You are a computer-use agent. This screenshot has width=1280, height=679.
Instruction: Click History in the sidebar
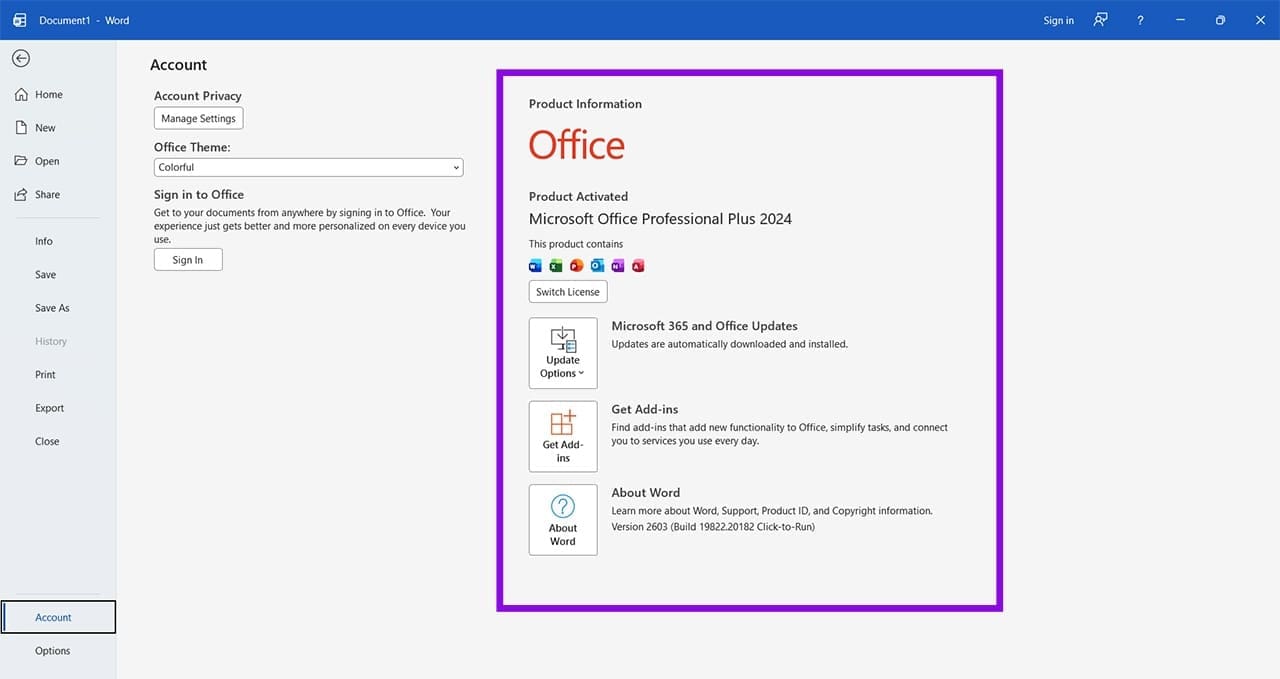click(51, 341)
